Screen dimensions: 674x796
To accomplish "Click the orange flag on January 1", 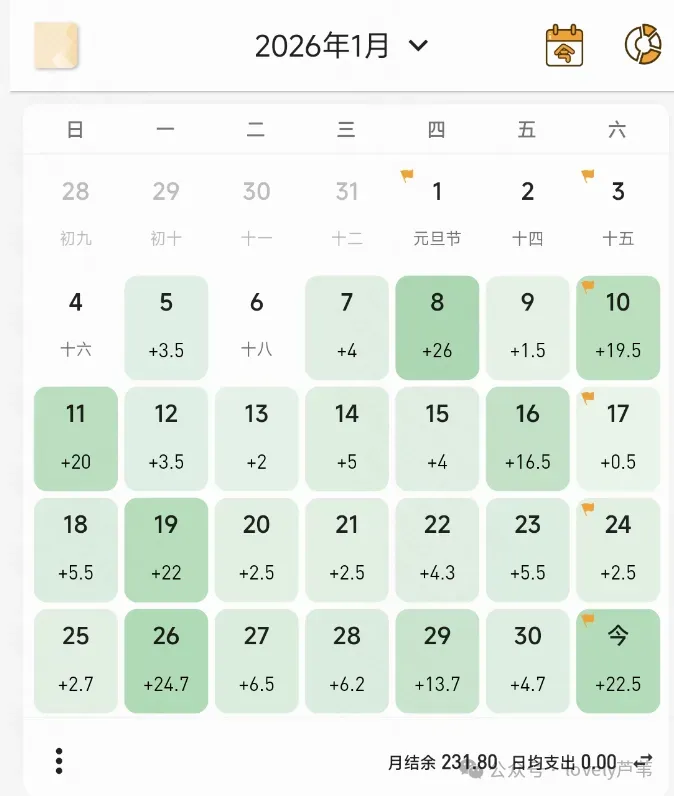I will click(407, 177).
